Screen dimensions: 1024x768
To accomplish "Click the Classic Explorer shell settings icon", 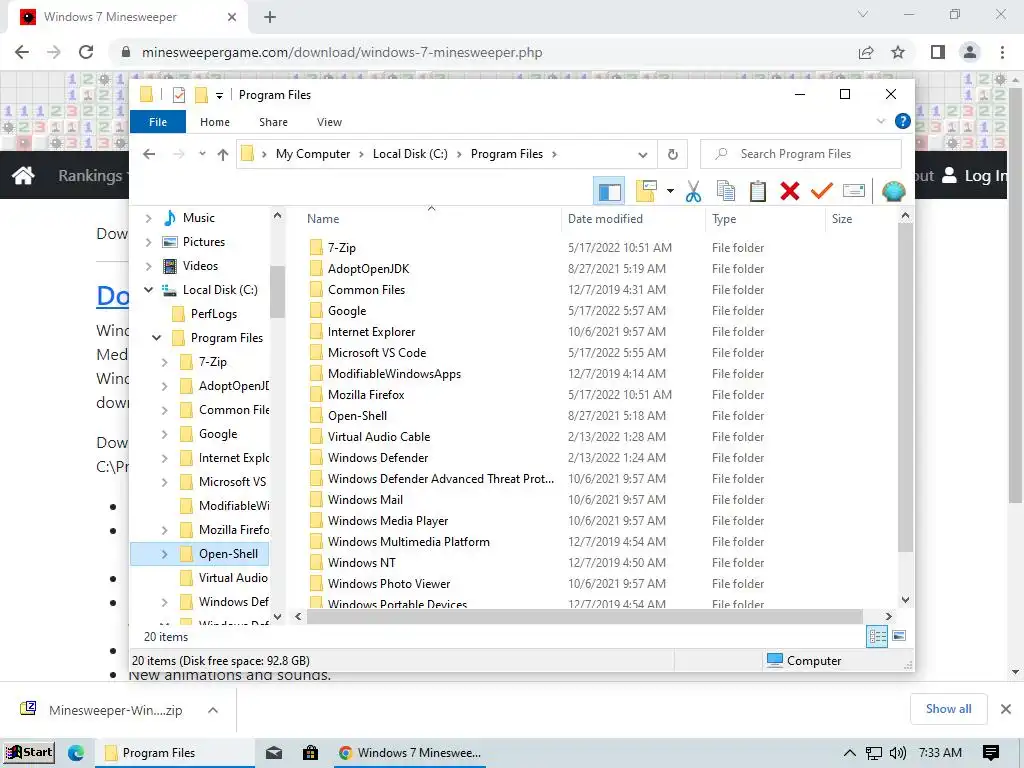I will (x=893, y=191).
